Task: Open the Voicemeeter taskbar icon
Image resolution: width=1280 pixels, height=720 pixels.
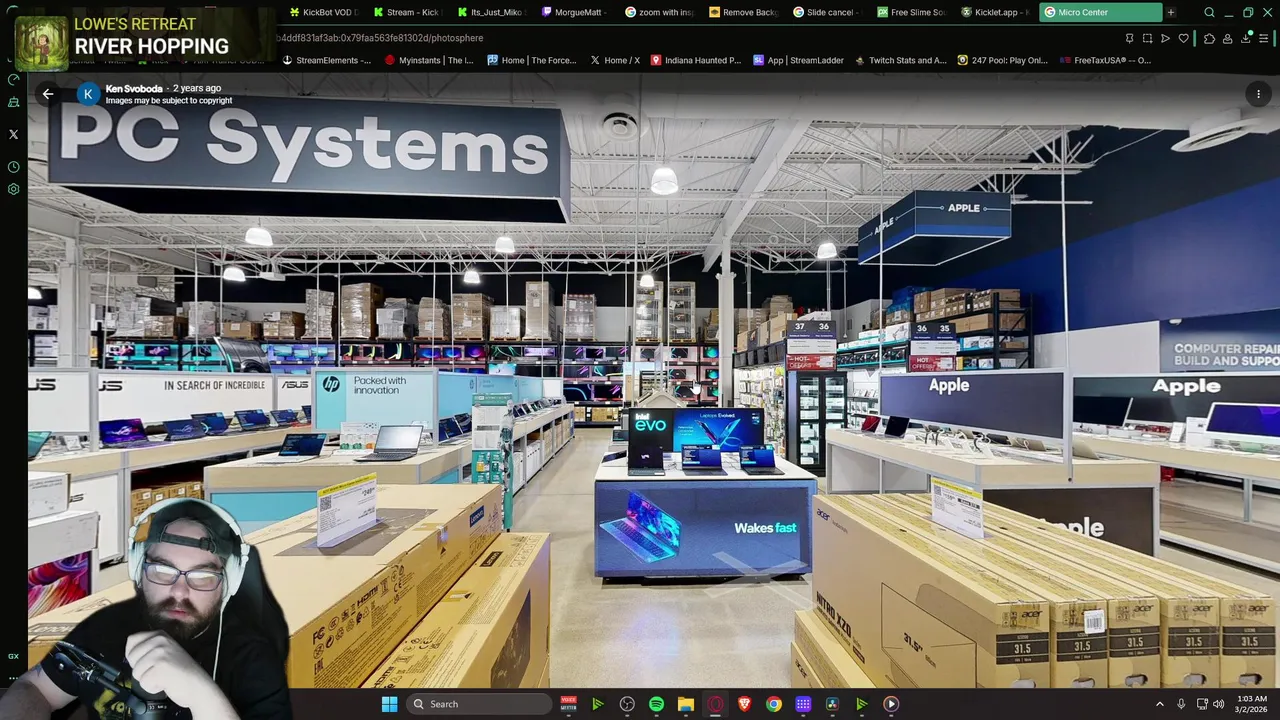Action: point(568,704)
